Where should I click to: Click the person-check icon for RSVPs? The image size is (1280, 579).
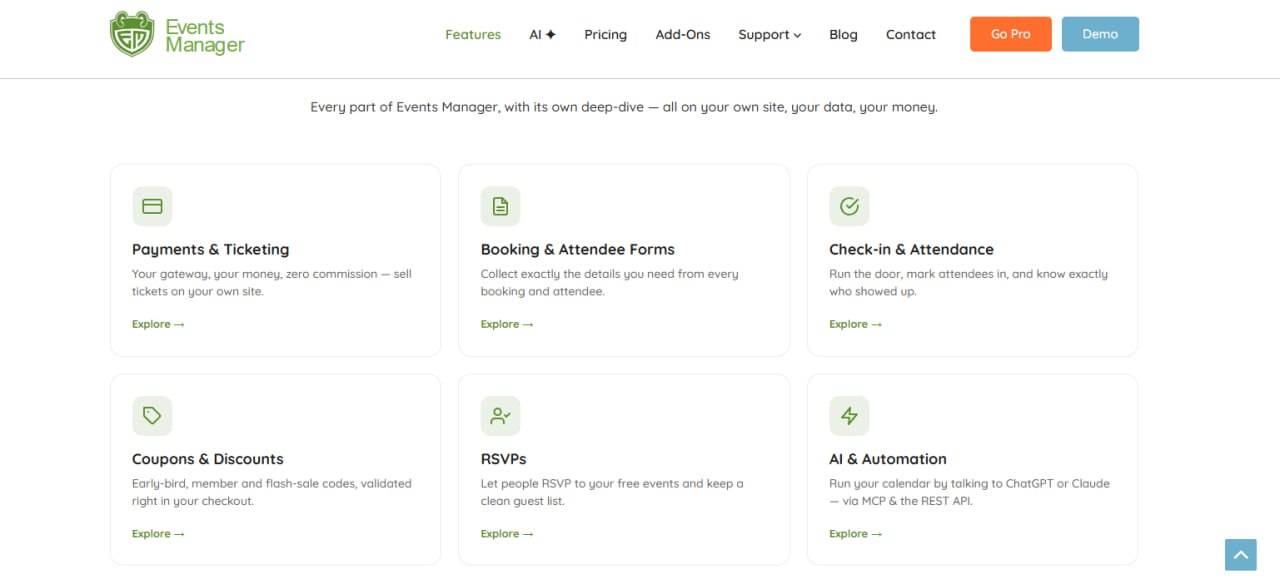click(x=501, y=416)
